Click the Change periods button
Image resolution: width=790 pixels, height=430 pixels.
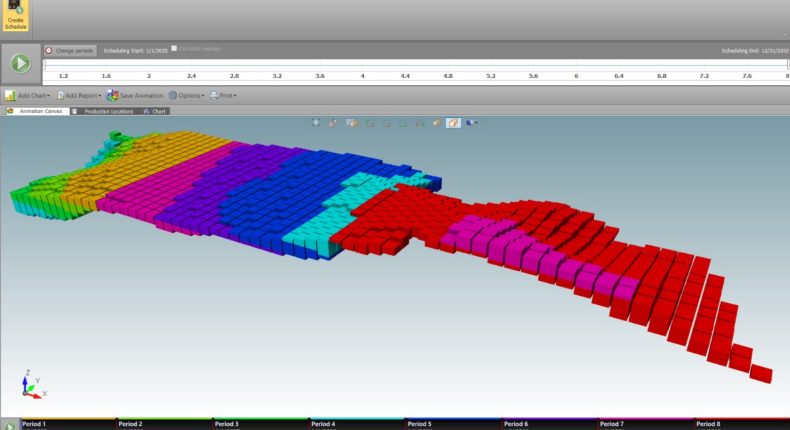tap(70, 50)
